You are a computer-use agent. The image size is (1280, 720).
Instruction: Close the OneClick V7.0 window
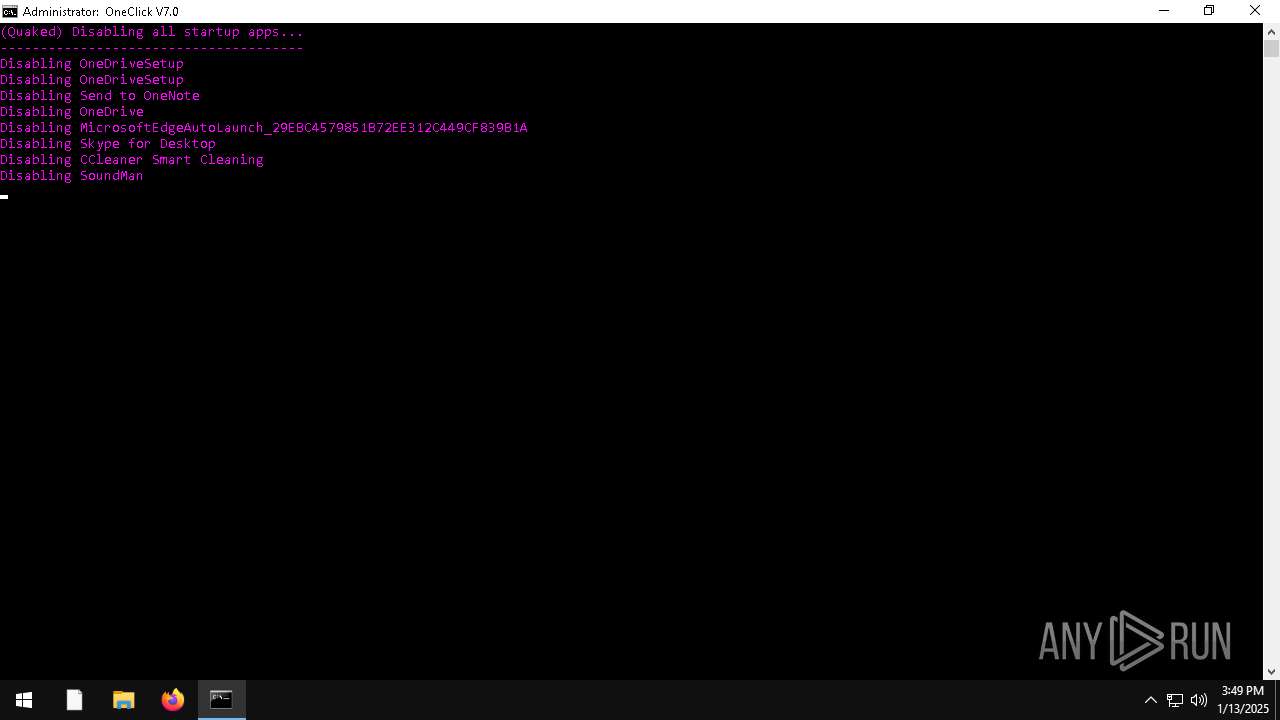[x=1256, y=11]
